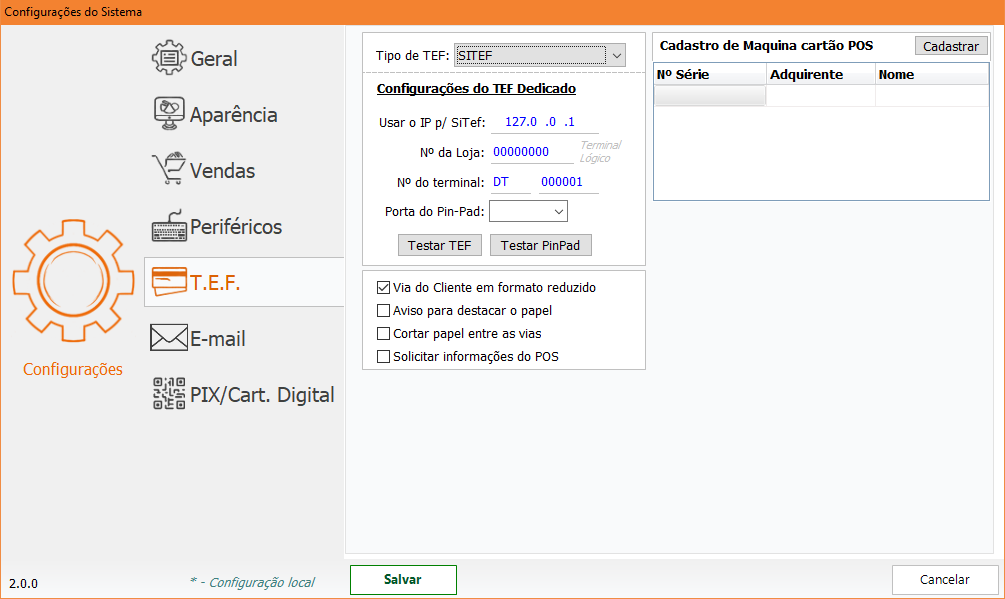Enable Aviso para destacar o papel
Screen dimensions: 1005x599
click(383, 311)
